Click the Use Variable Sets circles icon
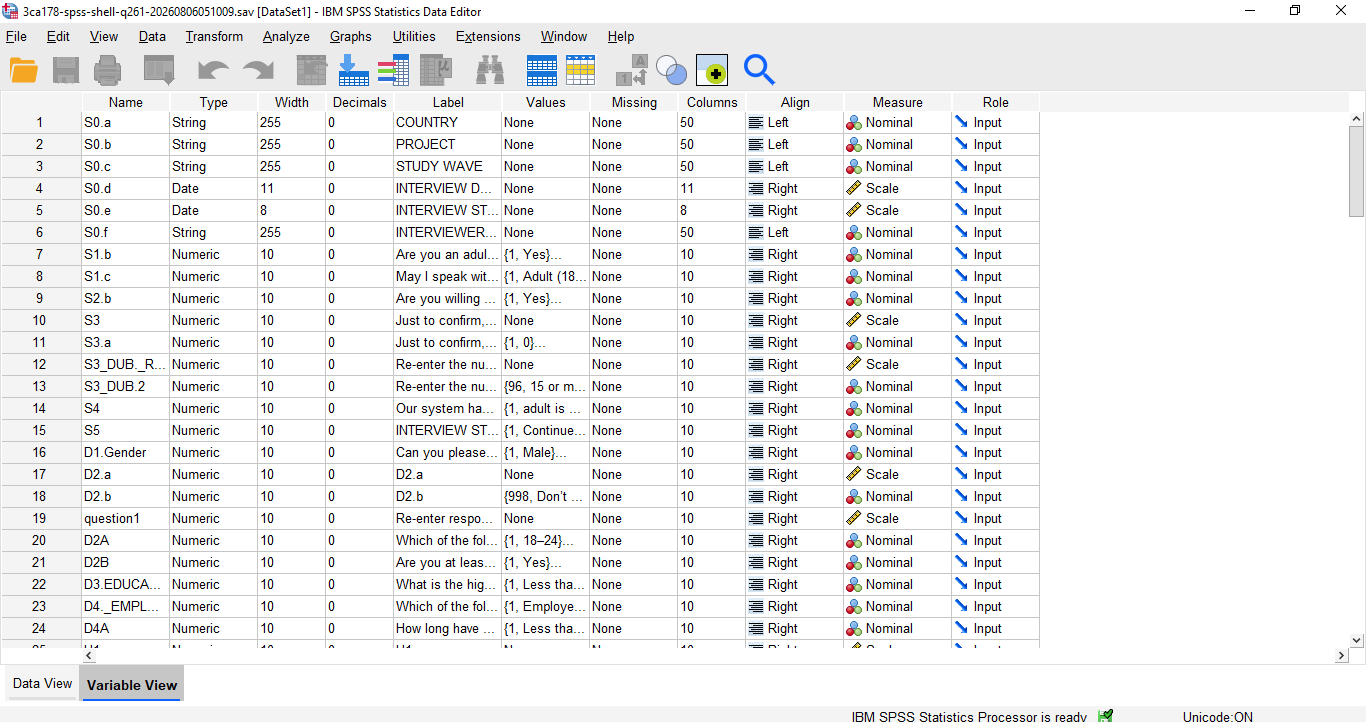The image size is (1366, 722). coord(672,70)
